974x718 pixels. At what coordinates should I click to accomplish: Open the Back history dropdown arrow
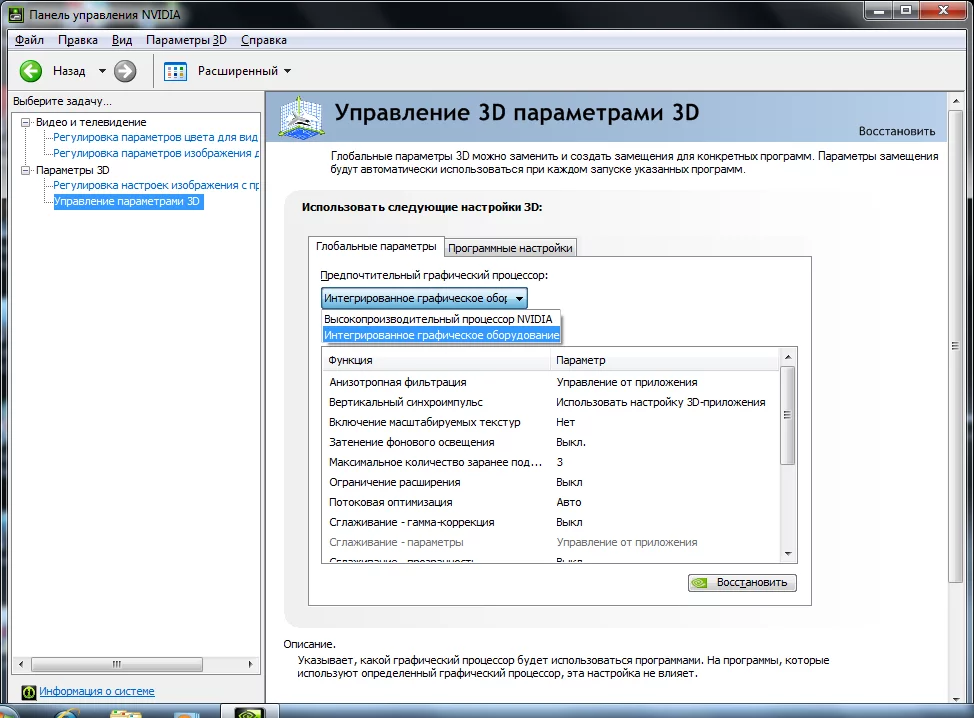pos(102,71)
